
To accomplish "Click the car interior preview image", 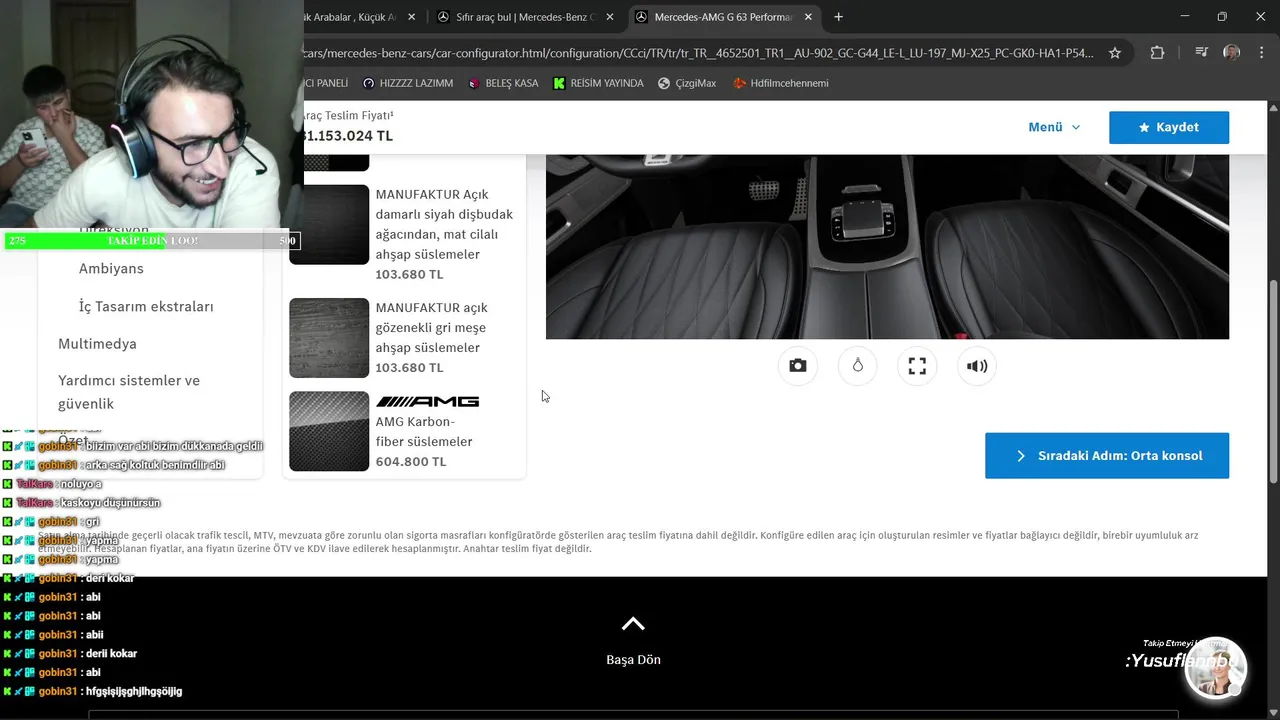I will click(x=887, y=246).
